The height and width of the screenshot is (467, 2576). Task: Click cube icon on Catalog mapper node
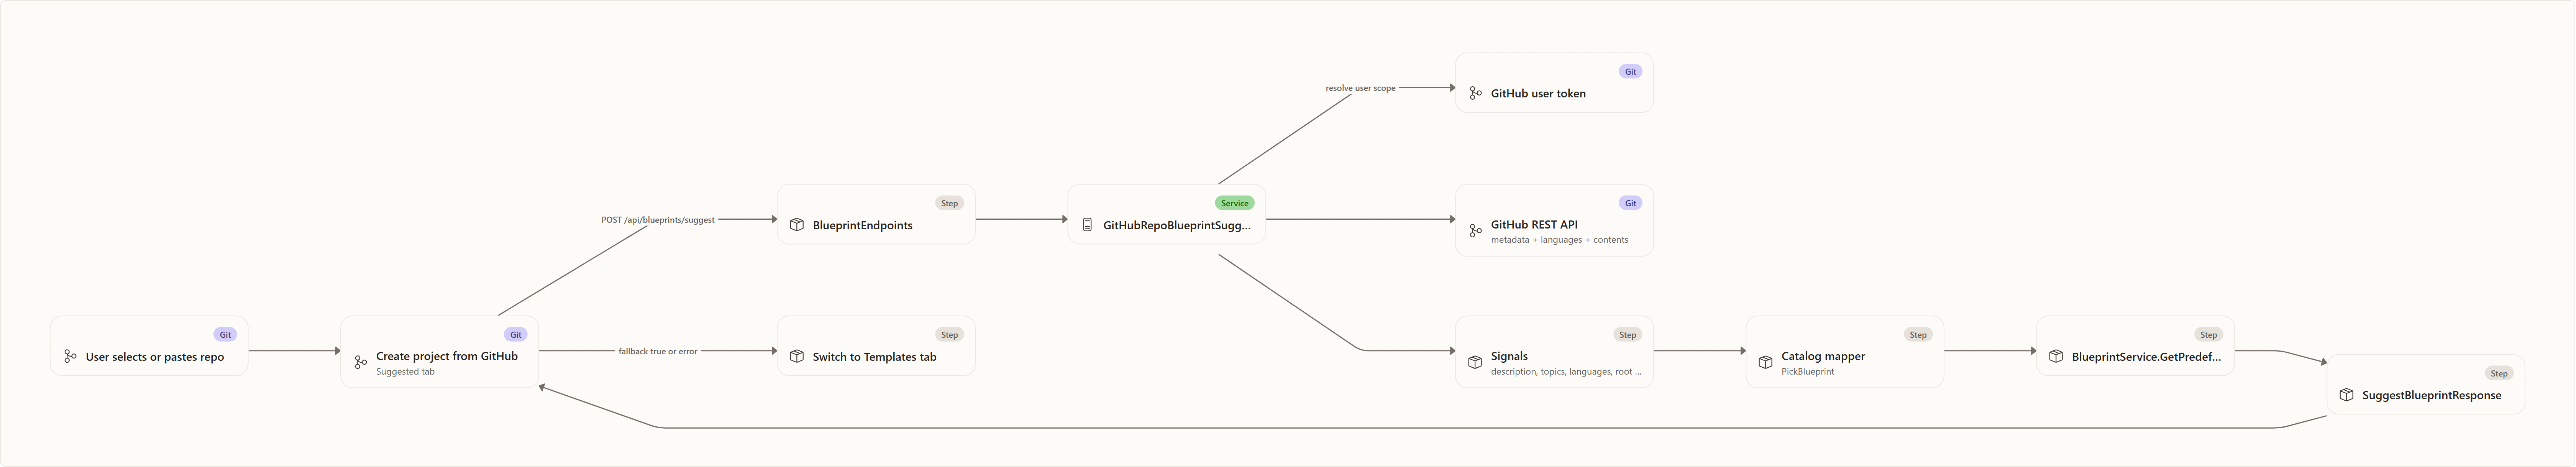pos(1765,362)
